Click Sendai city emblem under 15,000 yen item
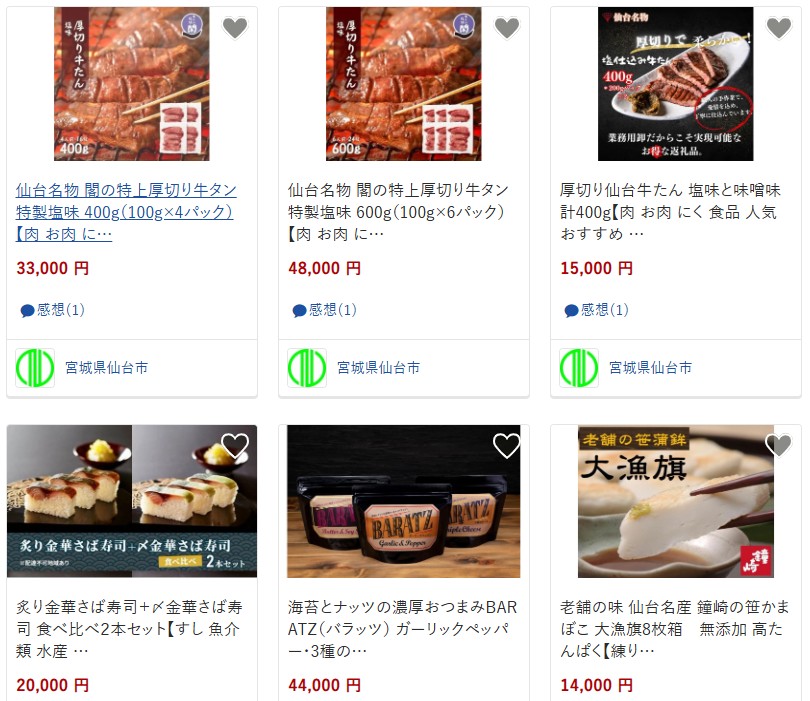This screenshot has width=810, height=701. pyautogui.click(x=579, y=368)
